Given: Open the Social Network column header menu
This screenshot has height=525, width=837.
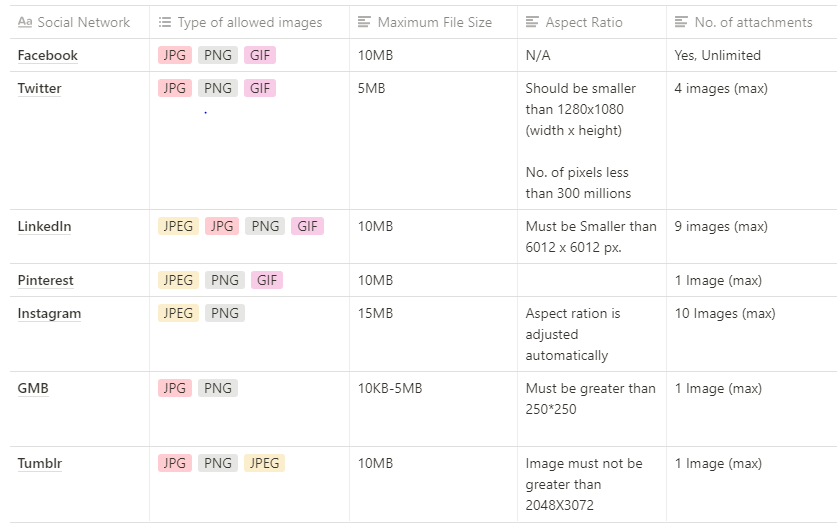Looking at the screenshot, I should tap(80, 22).
